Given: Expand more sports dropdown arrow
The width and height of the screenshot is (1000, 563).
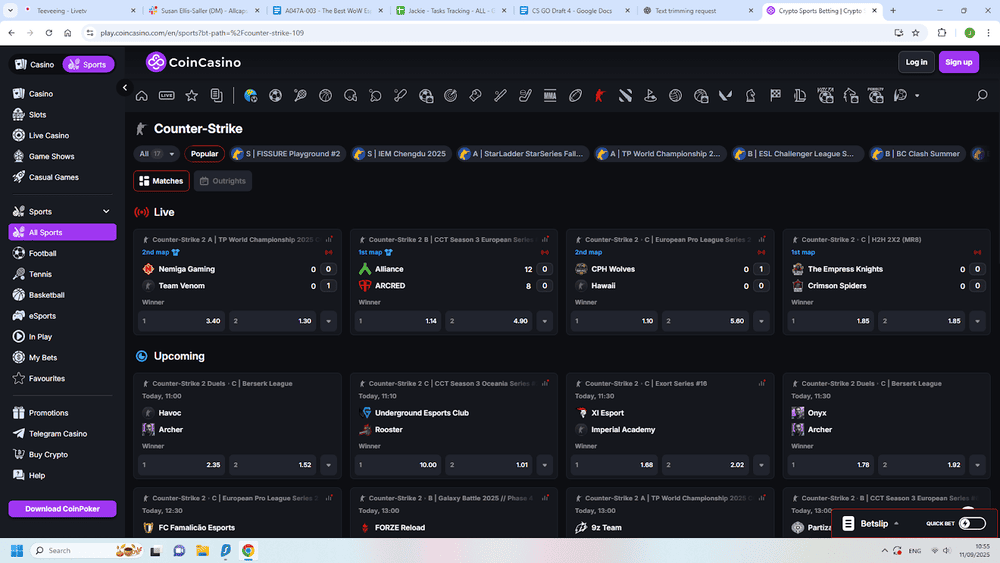Looking at the screenshot, I should click(917, 96).
